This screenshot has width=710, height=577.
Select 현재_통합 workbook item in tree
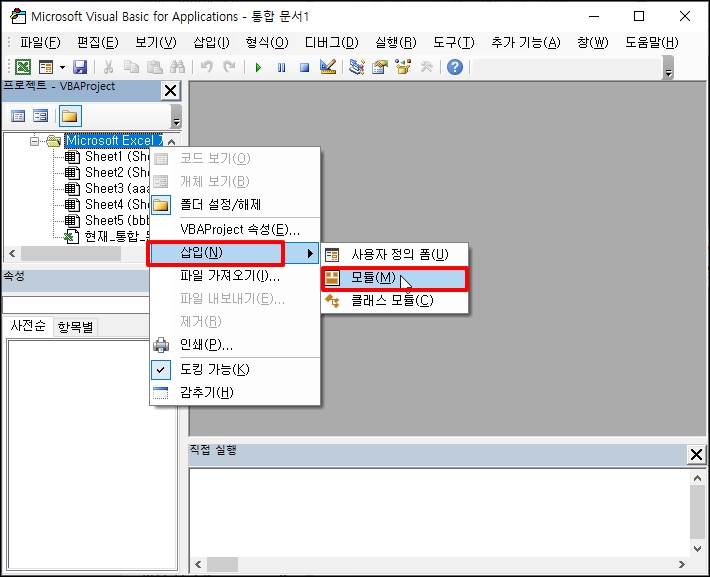108,236
